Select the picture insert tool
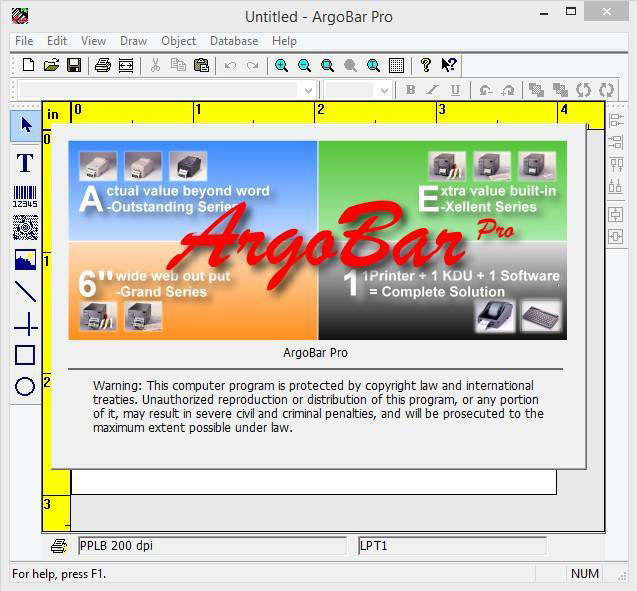 25,260
